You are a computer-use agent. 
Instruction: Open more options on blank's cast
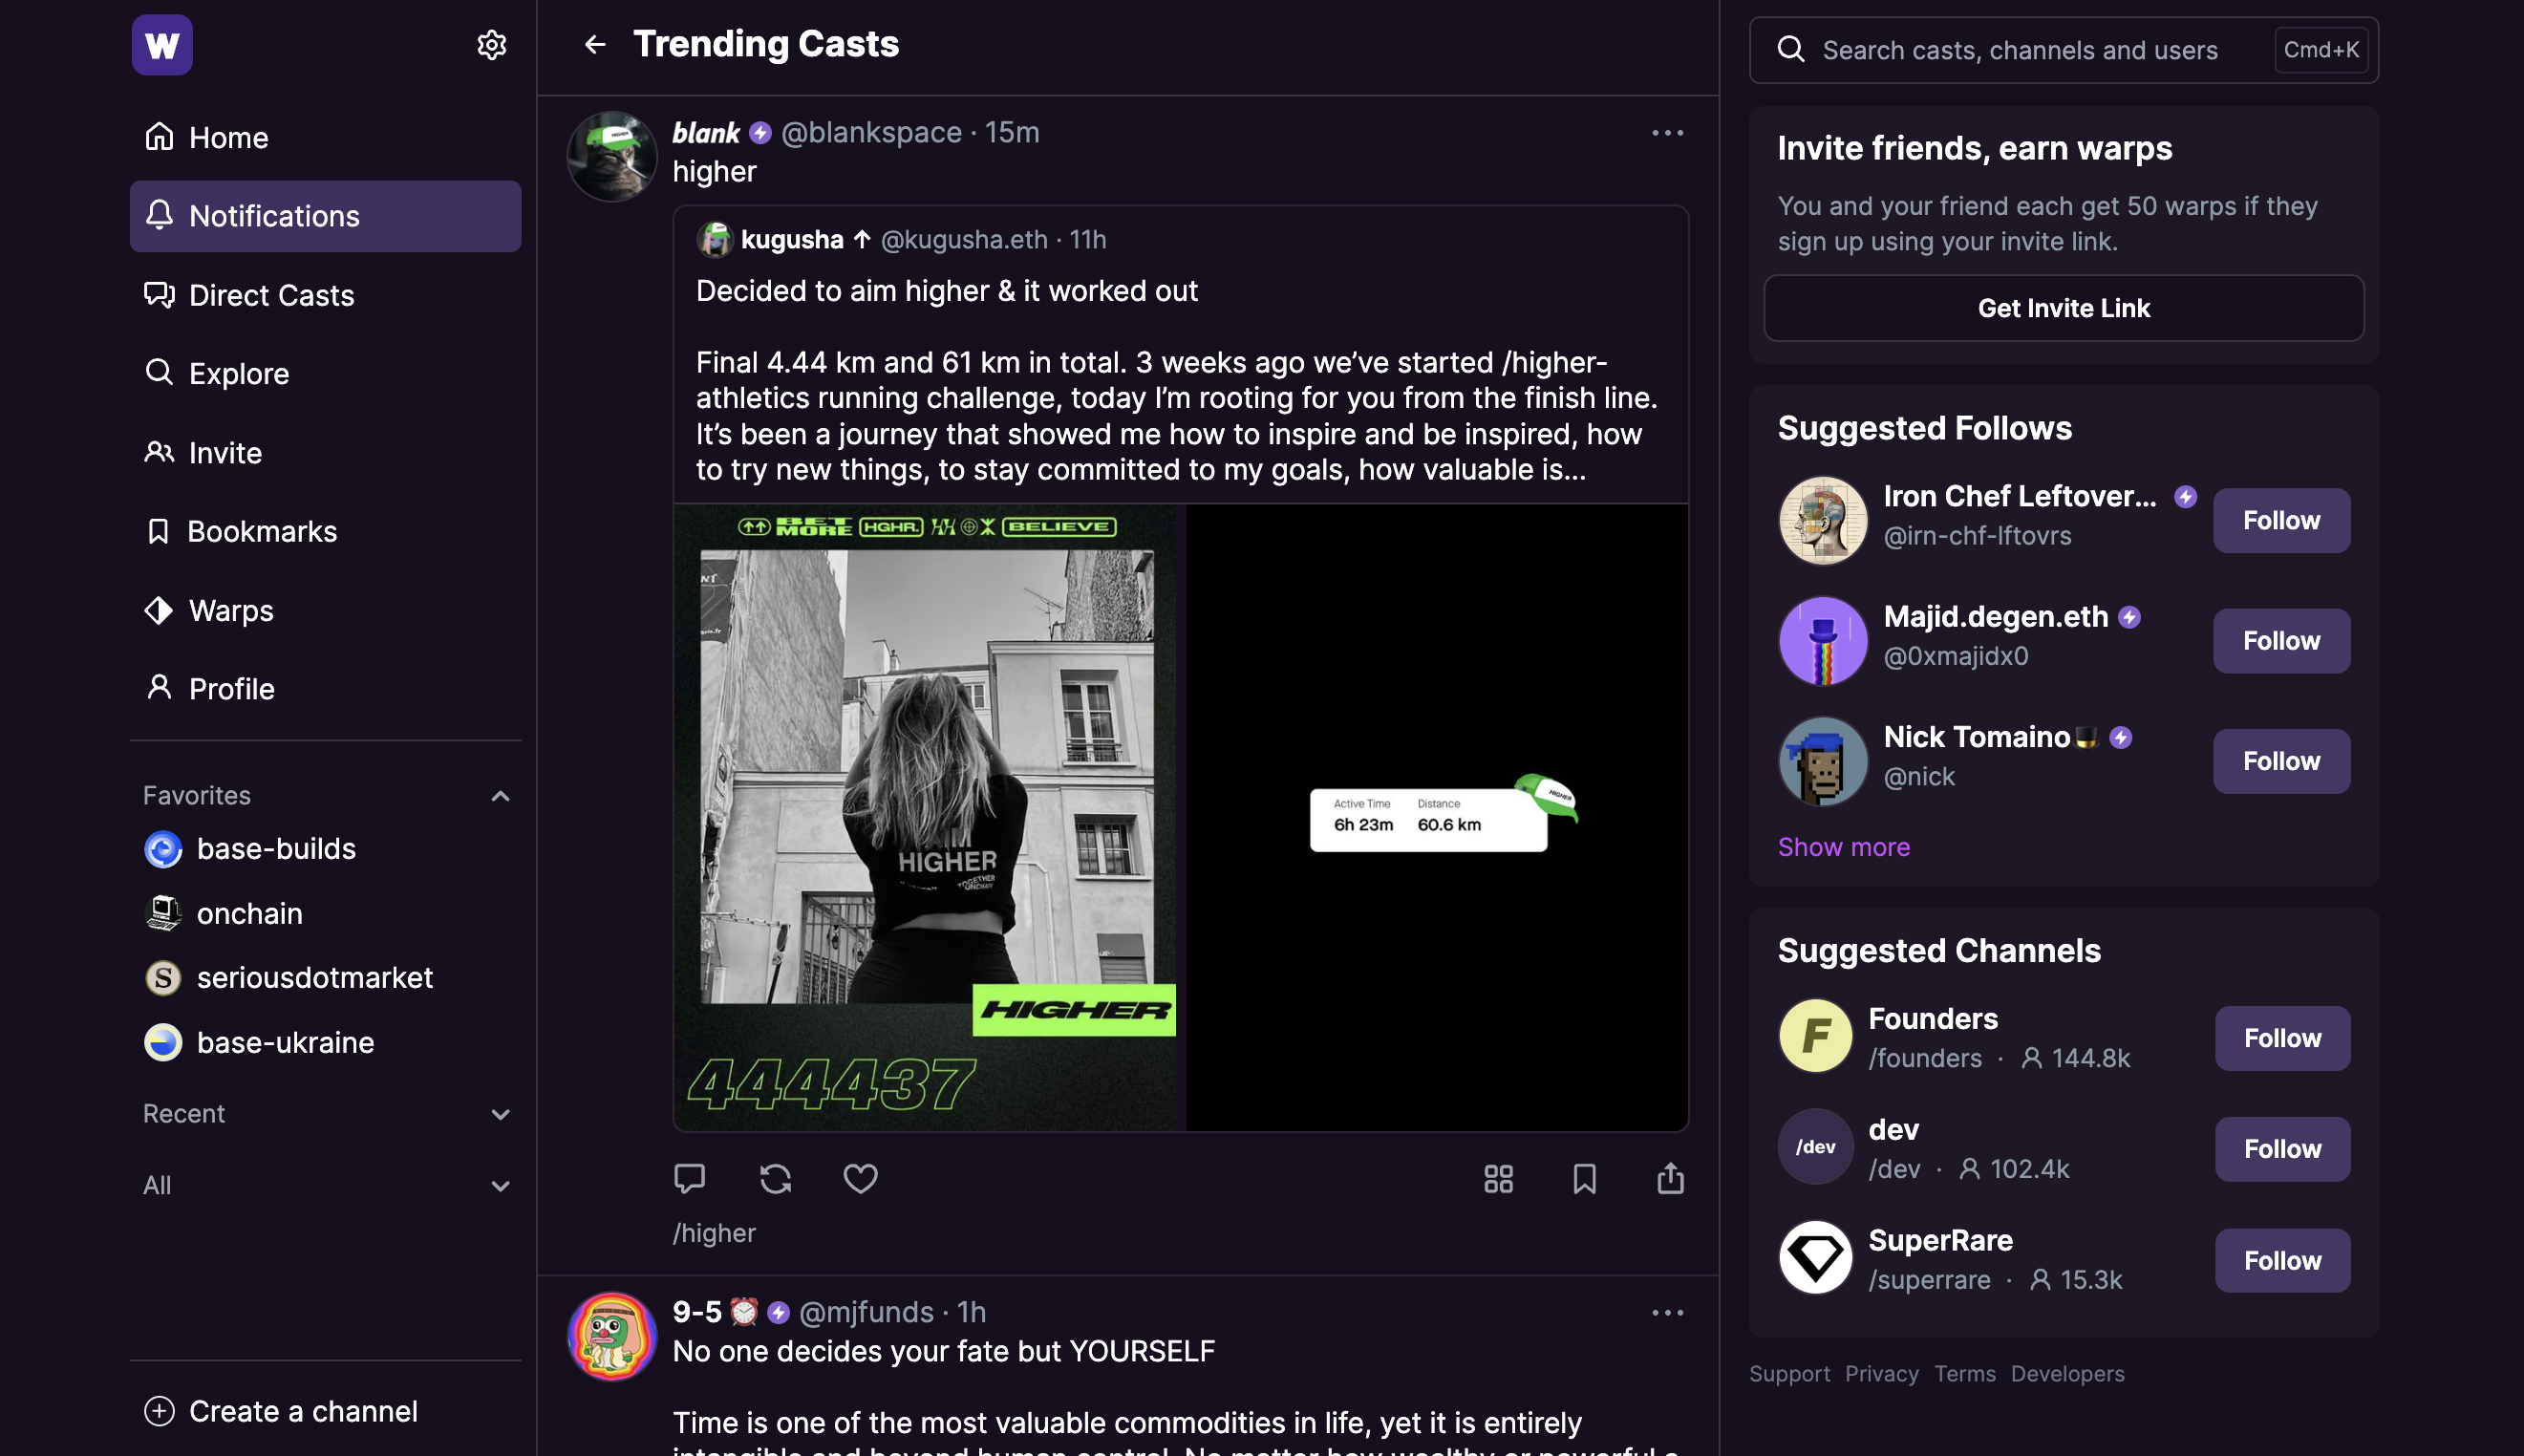coord(1667,133)
